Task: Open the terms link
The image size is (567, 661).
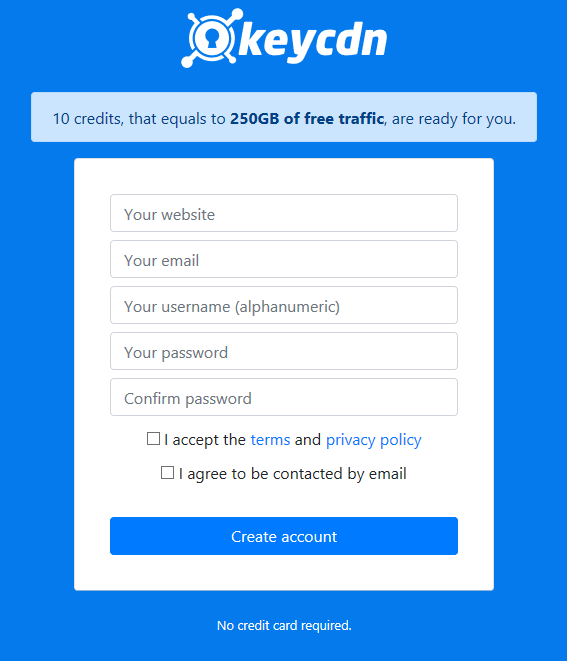Action: coord(270,440)
